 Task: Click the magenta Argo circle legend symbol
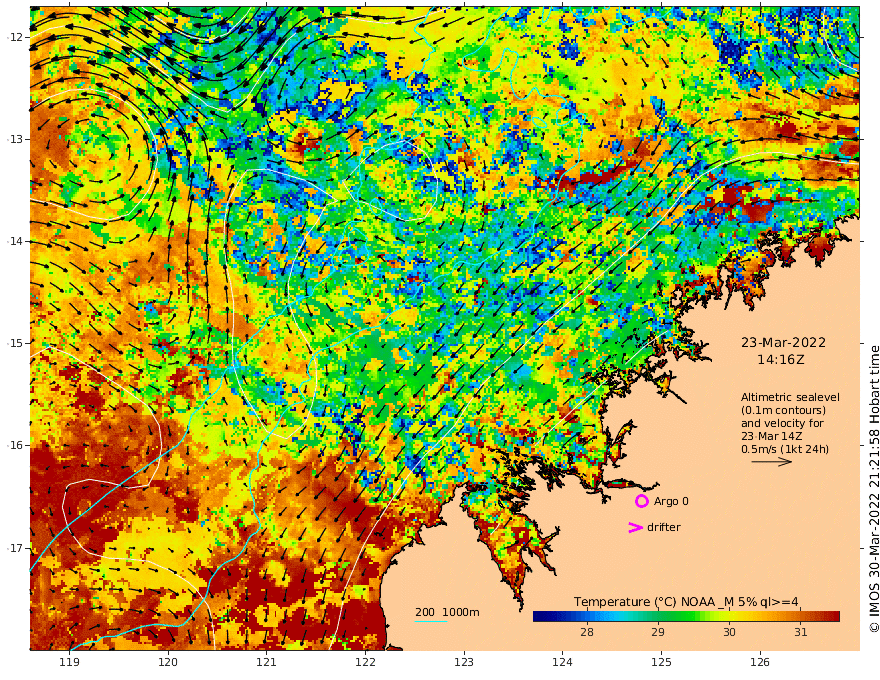641,501
